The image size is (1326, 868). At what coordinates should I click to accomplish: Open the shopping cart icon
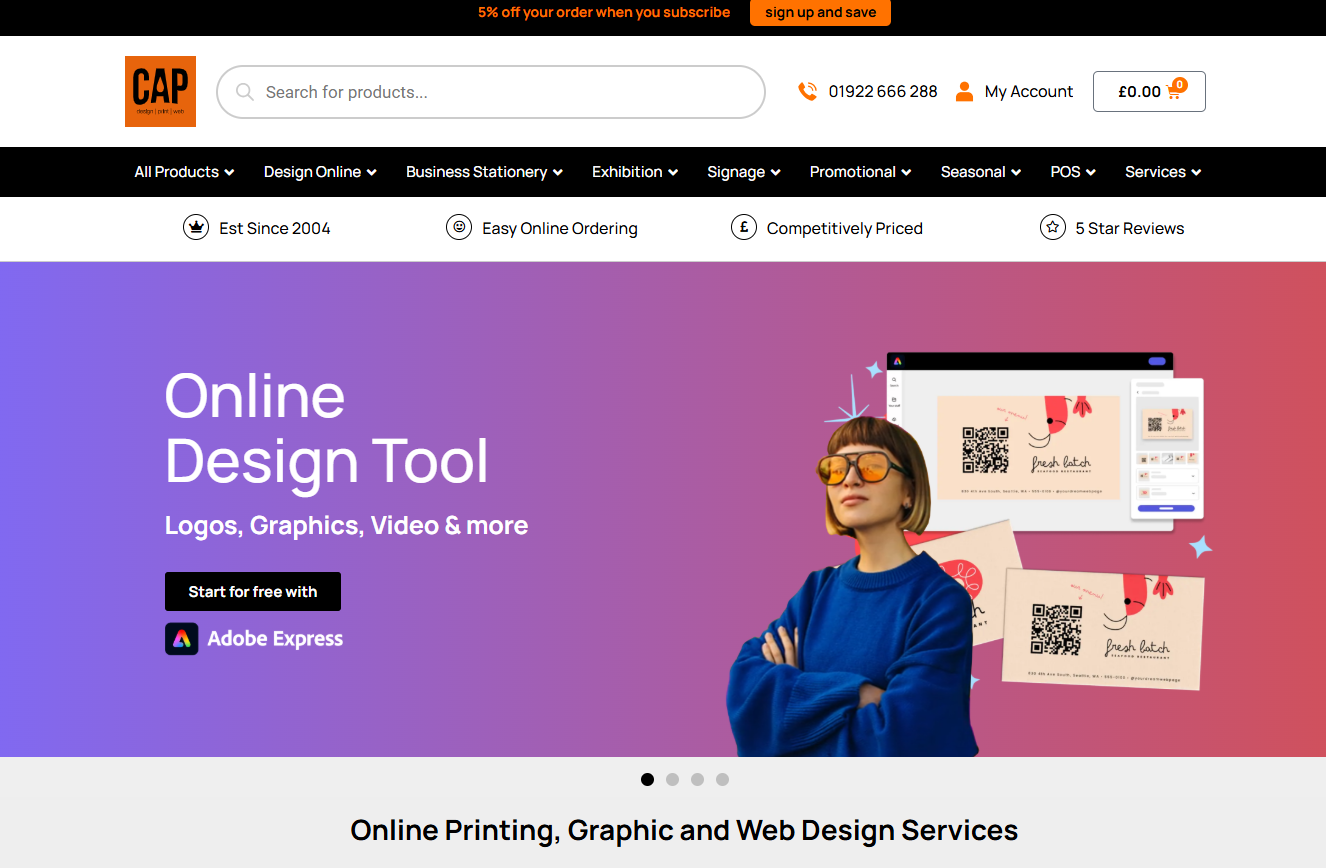coord(1175,91)
